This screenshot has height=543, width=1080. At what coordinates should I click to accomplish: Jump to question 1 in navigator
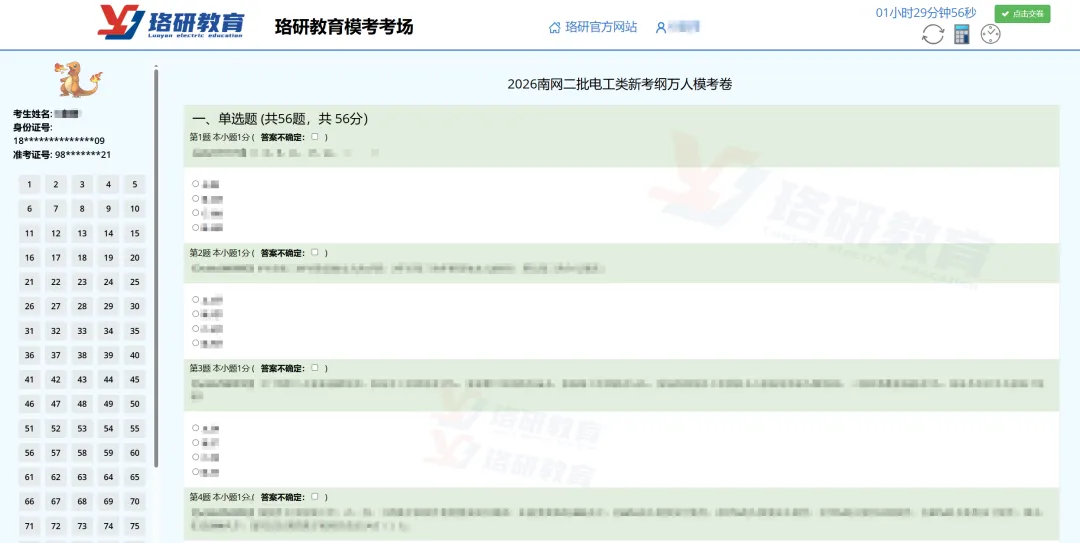[30, 185]
